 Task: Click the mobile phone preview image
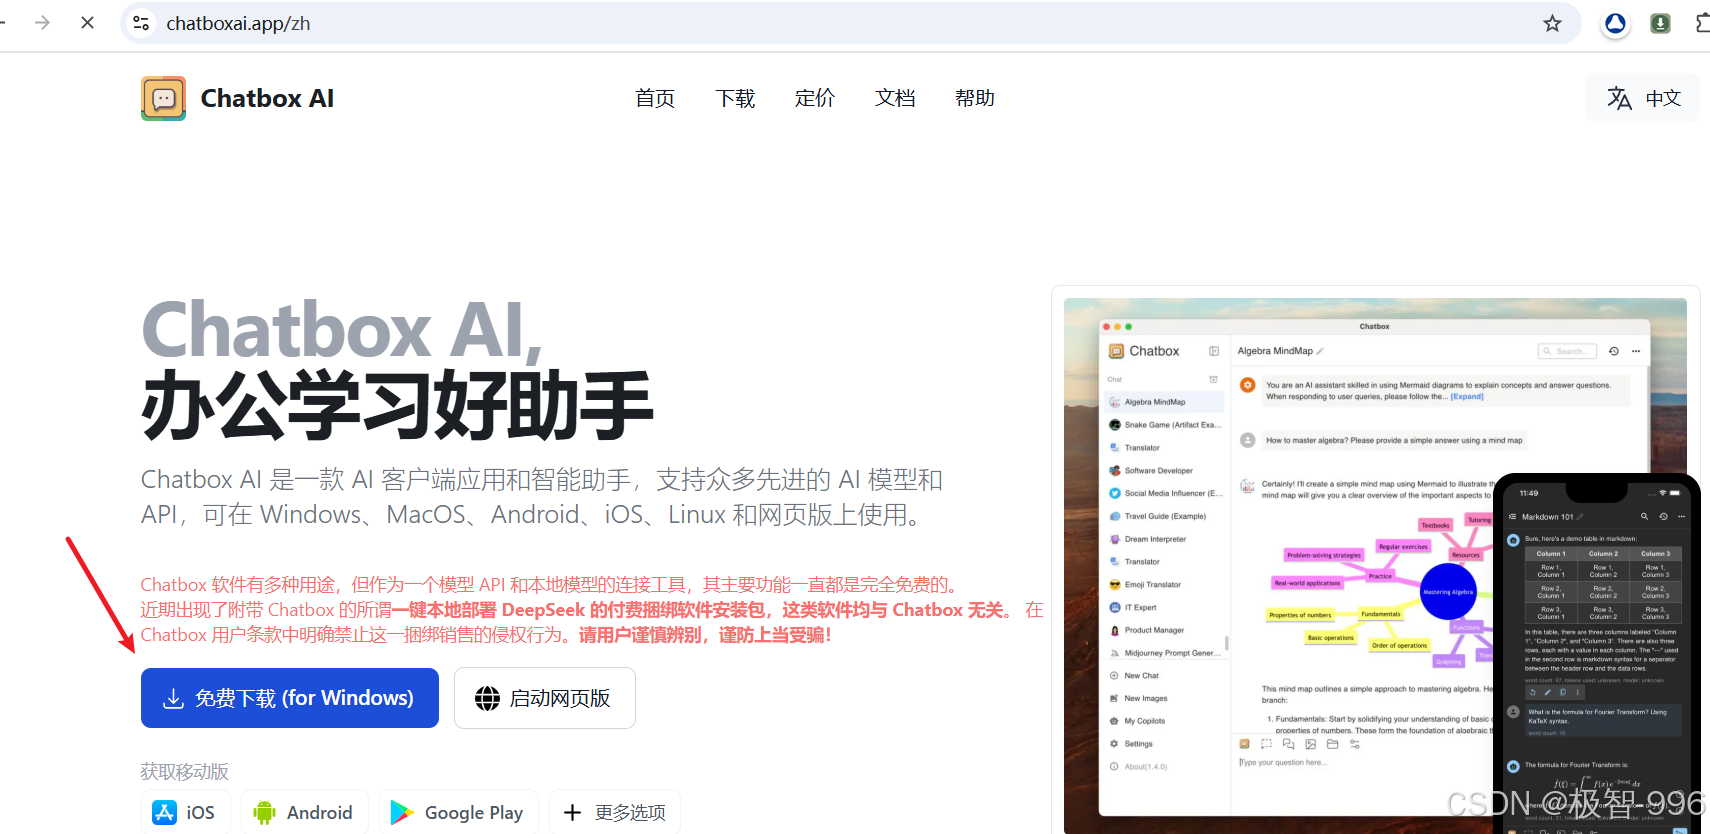coord(1597,655)
